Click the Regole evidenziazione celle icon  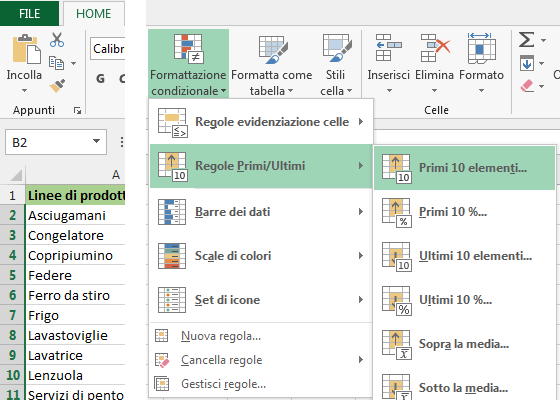pyautogui.click(x=173, y=123)
